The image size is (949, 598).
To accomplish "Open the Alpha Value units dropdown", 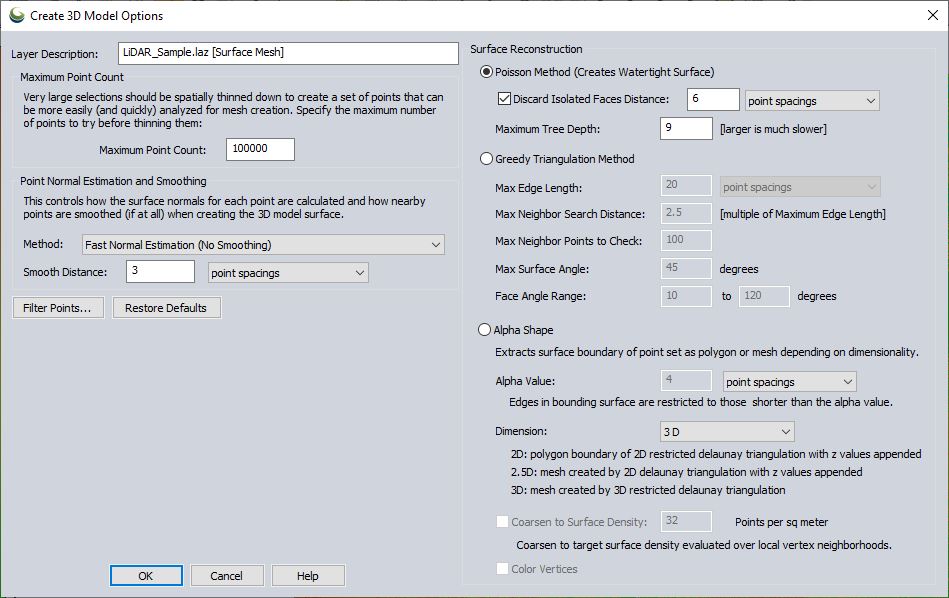I will click(x=789, y=382).
